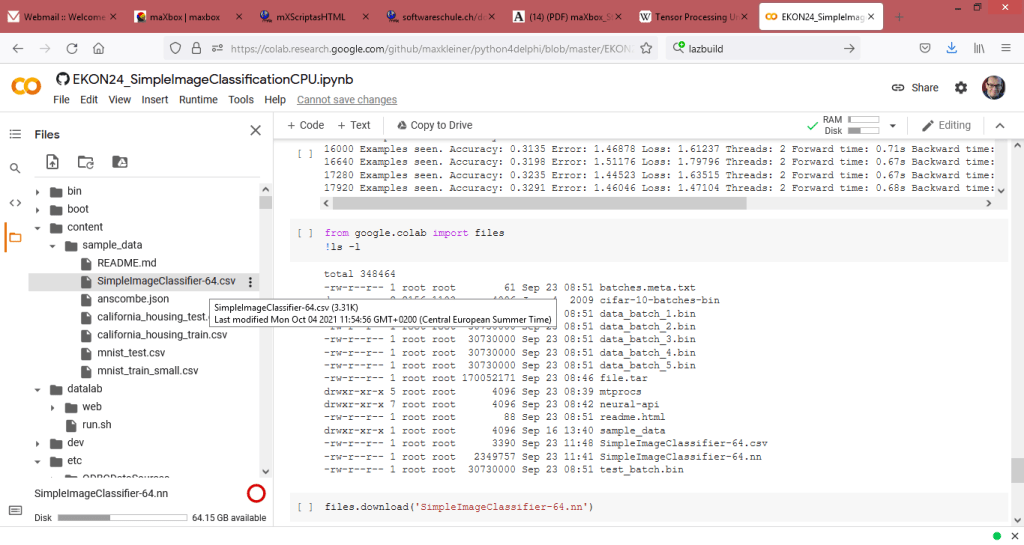Open the Tools menu
Viewport: 1024px width, 545px height.
(240, 100)
